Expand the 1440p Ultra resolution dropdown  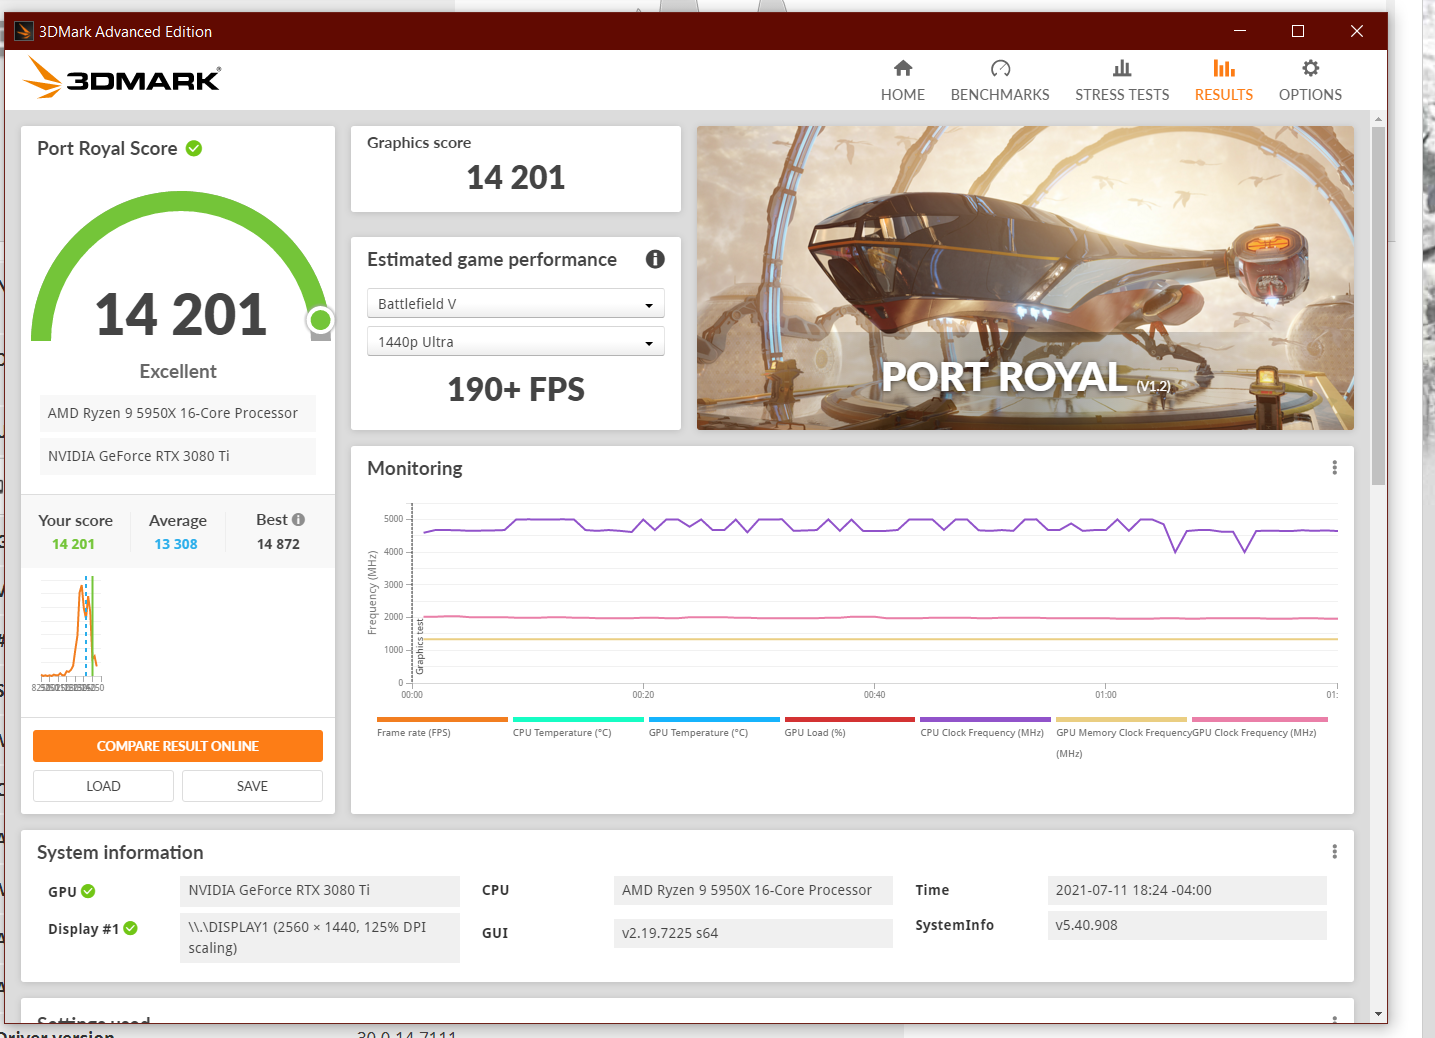click(x=515, y=342)
